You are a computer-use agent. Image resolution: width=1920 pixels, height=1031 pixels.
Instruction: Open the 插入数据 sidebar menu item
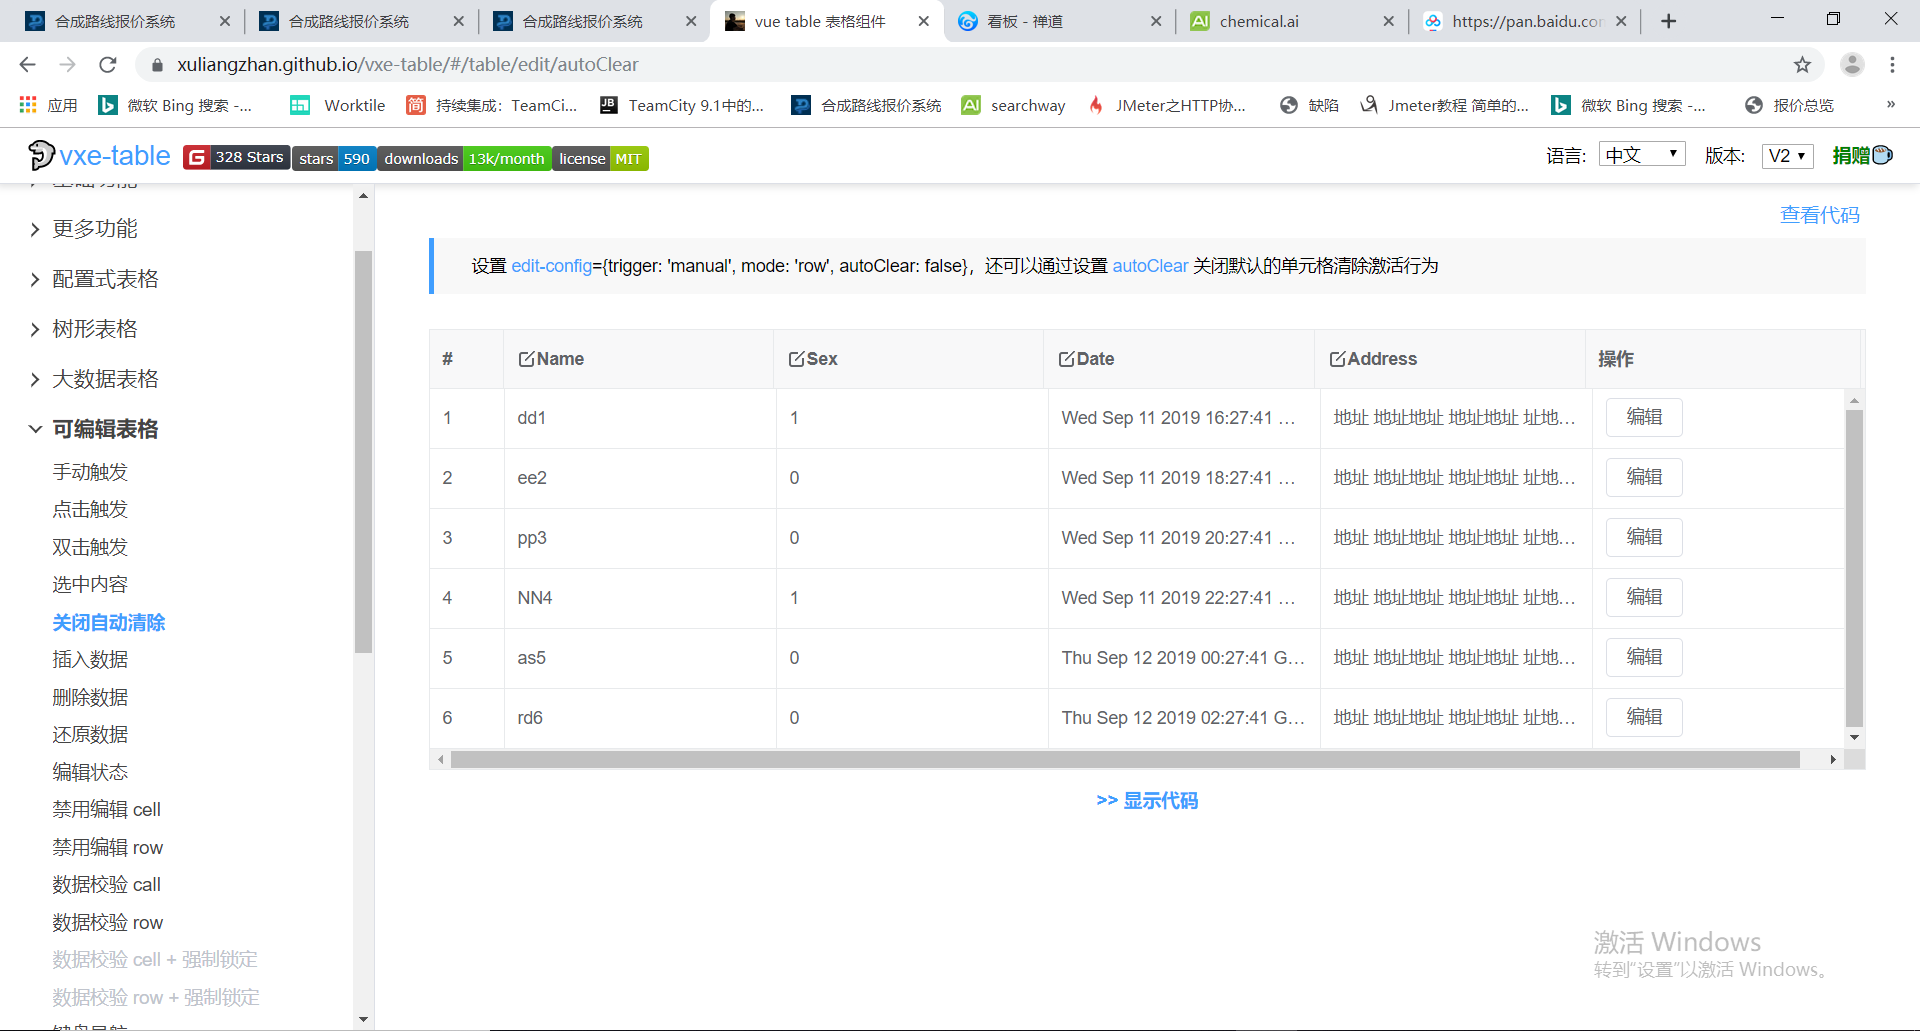pyautogui.click(x=90, y=660)
